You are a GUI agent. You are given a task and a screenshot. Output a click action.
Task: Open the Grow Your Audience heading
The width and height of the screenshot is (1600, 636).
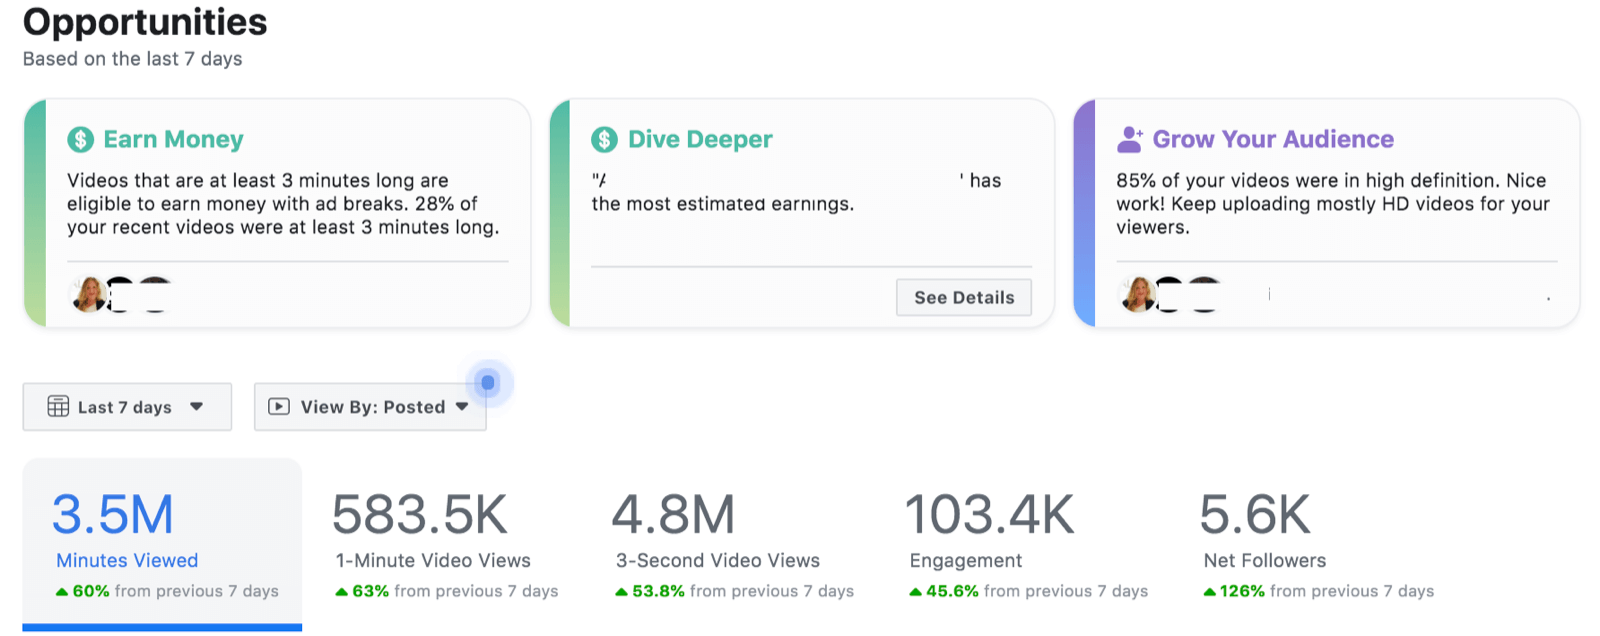[1273, 140]
